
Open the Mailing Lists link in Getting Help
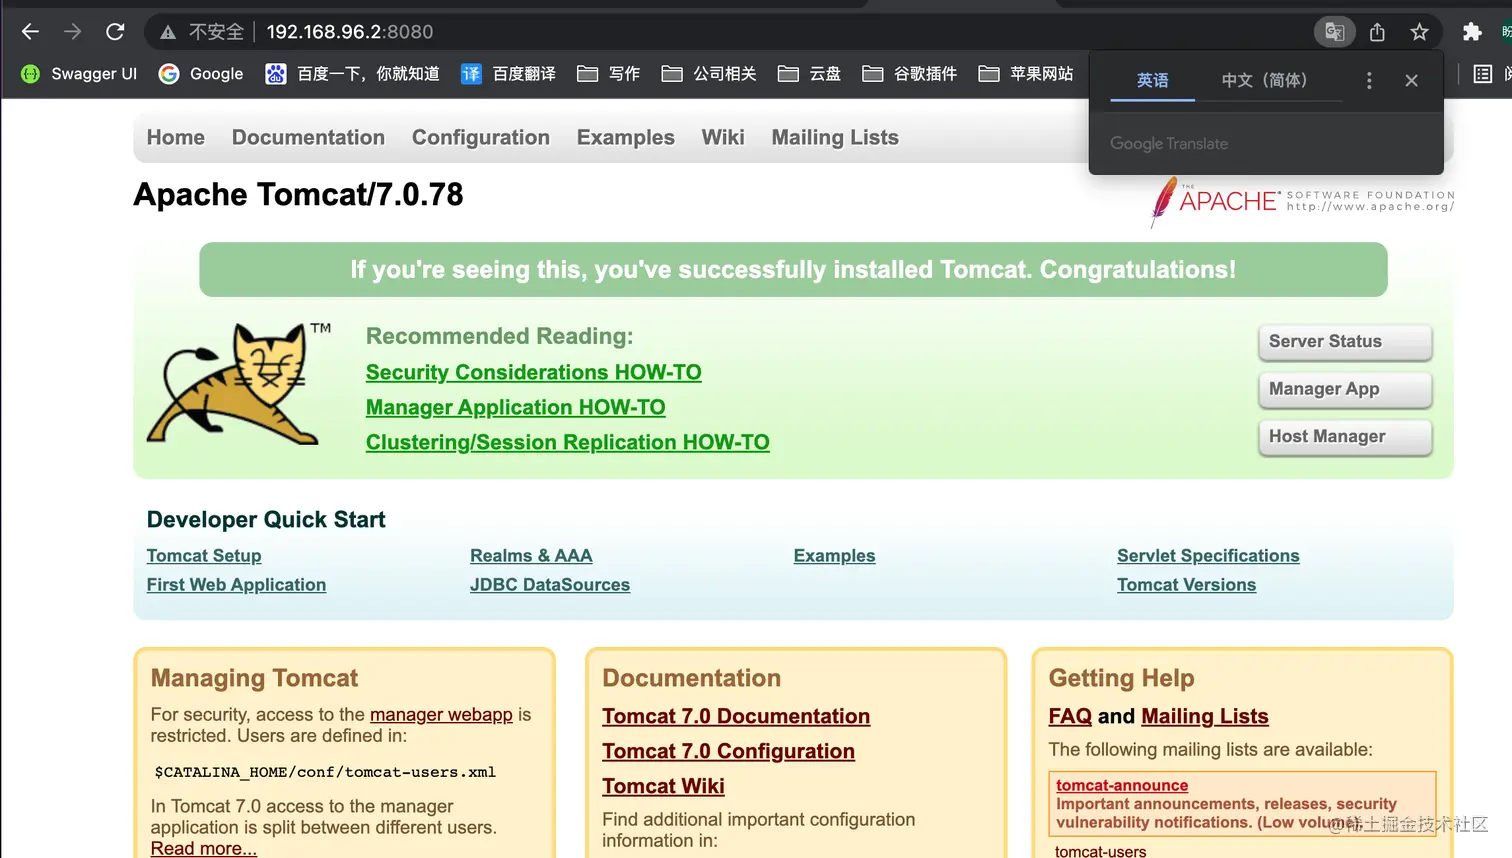click(1205, 717)
